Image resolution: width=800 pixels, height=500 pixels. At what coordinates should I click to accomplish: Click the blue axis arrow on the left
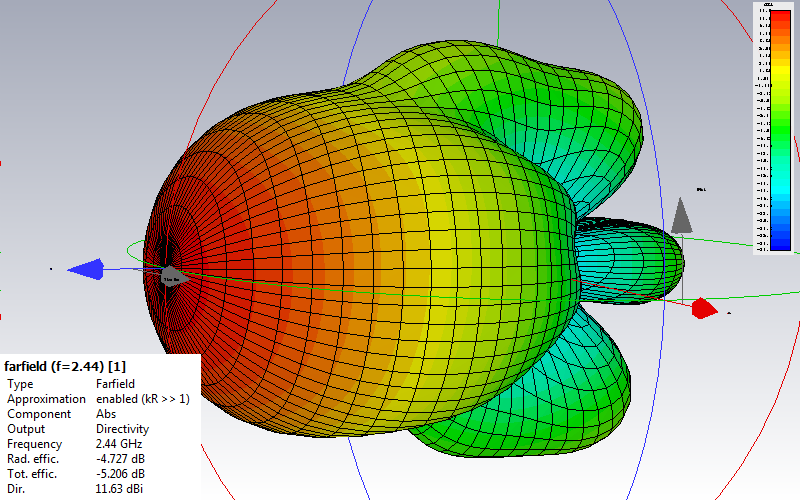click(87, 268)
